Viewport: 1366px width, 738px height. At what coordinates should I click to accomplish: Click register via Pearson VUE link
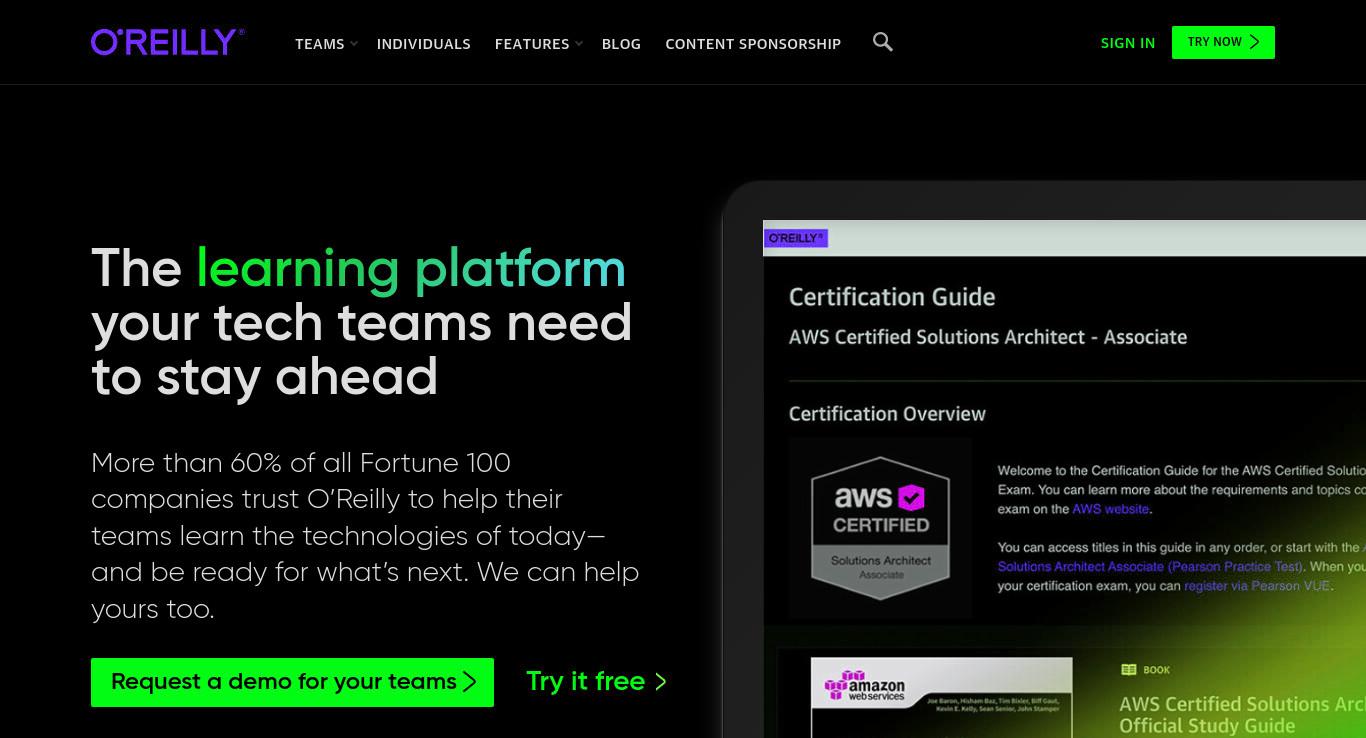click(x=1257, y=586)
